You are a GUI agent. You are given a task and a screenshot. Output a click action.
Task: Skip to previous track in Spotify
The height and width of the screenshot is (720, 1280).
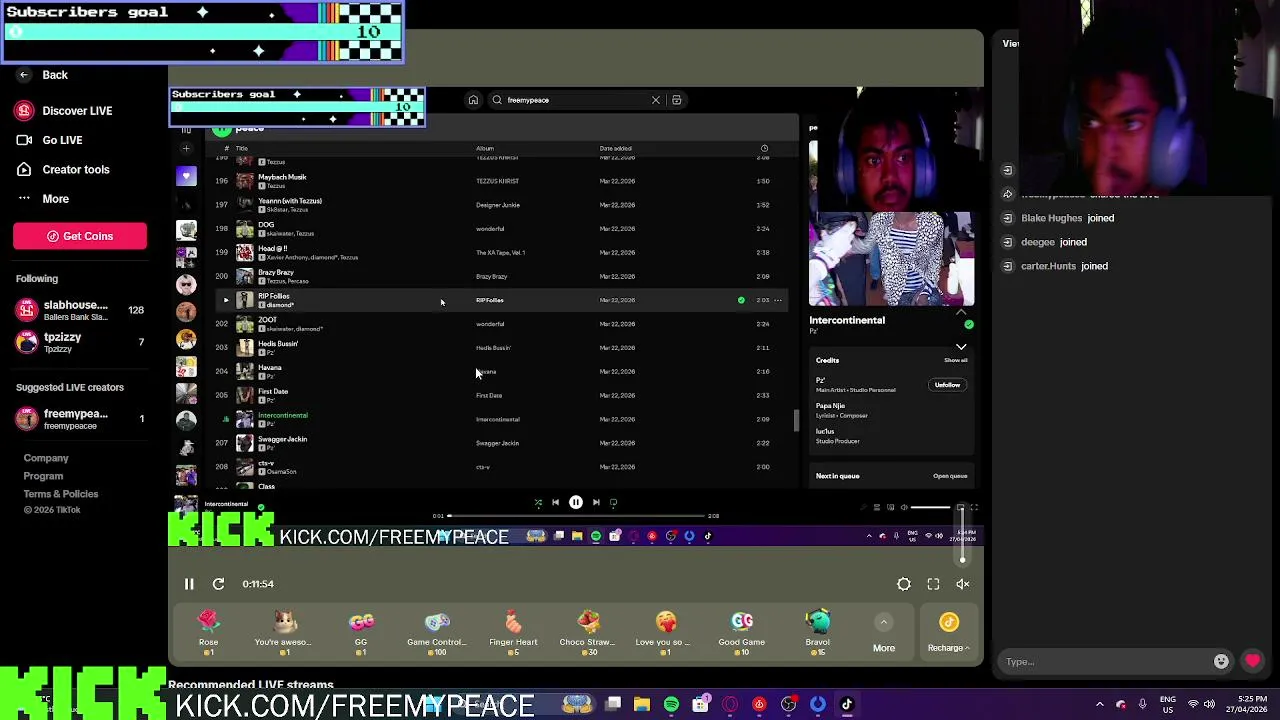pyautogui.click(x=556, y=503)
